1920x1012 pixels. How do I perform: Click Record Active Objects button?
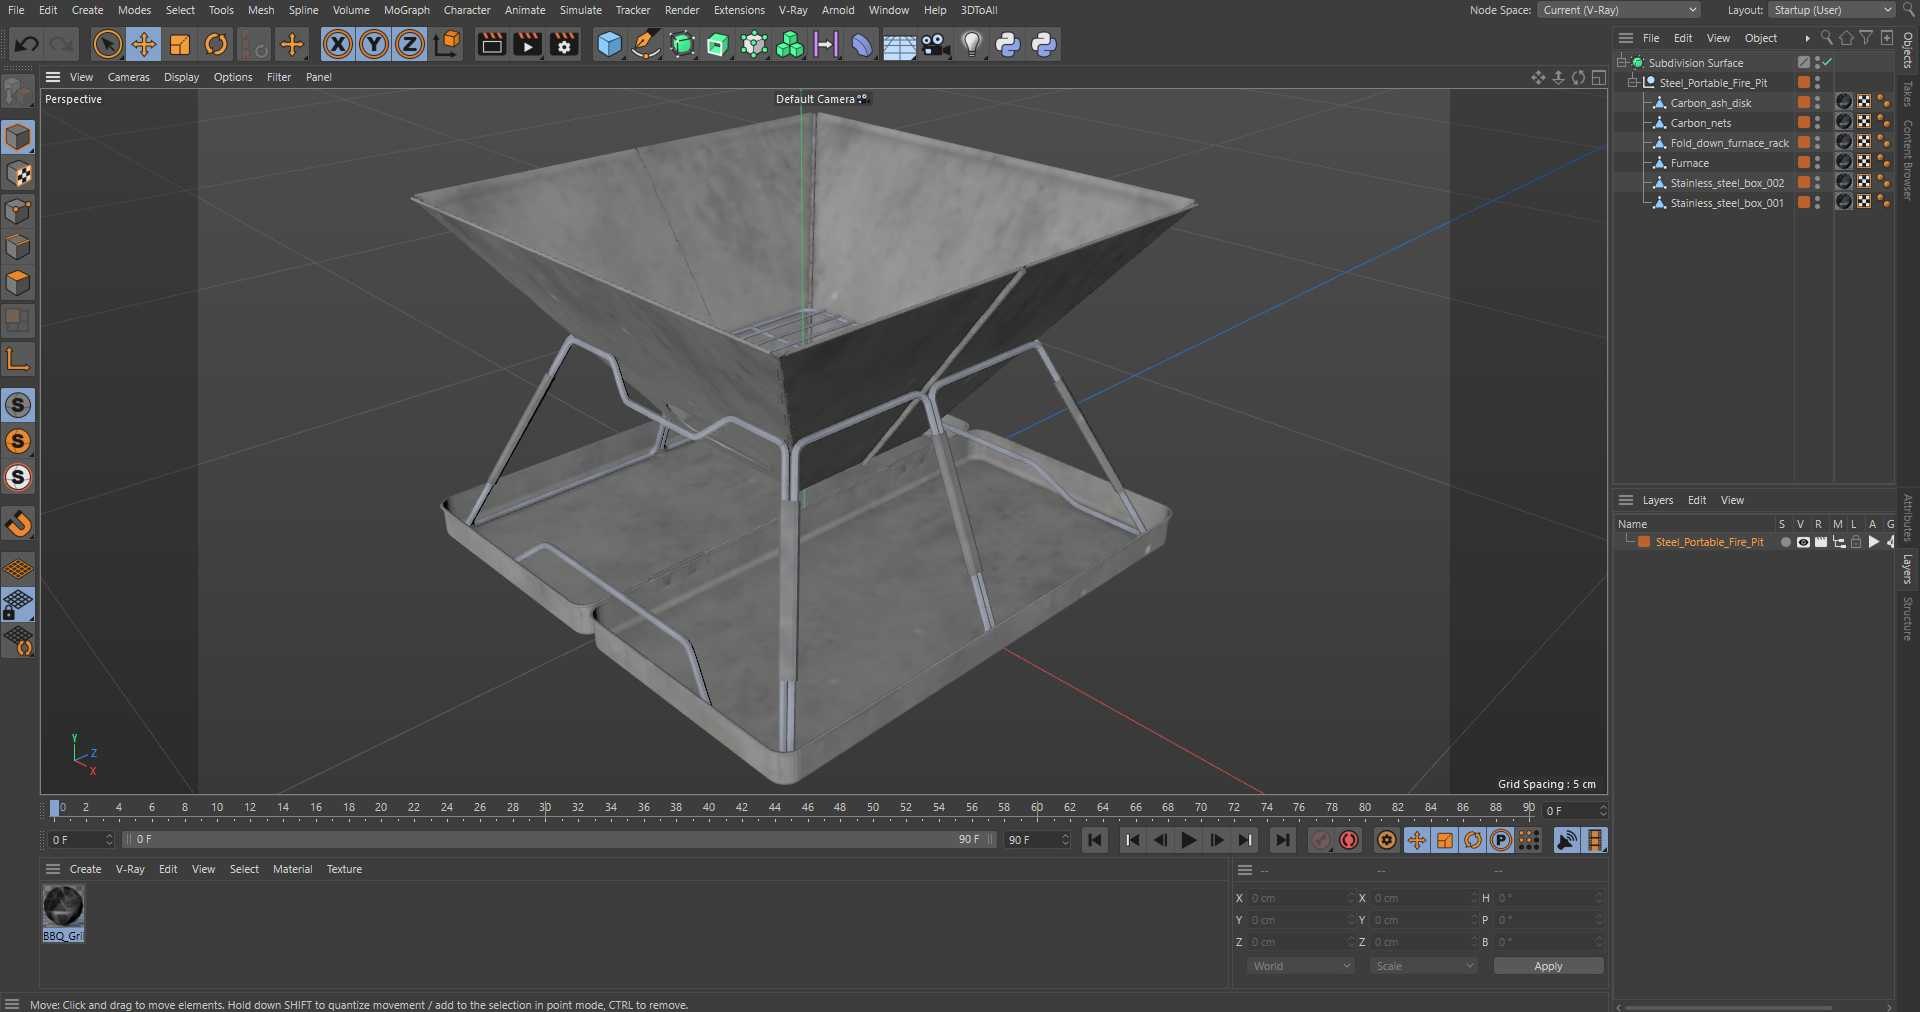click(1321, 840)
